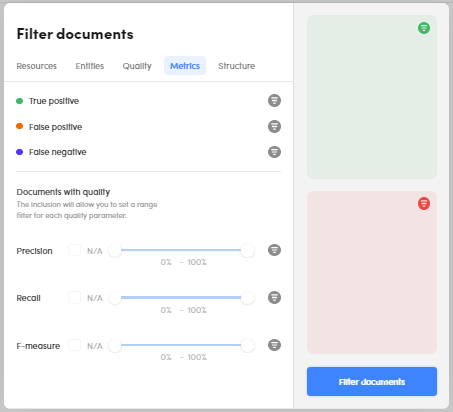Click the filter icon for F-measure row

(274, 345)
